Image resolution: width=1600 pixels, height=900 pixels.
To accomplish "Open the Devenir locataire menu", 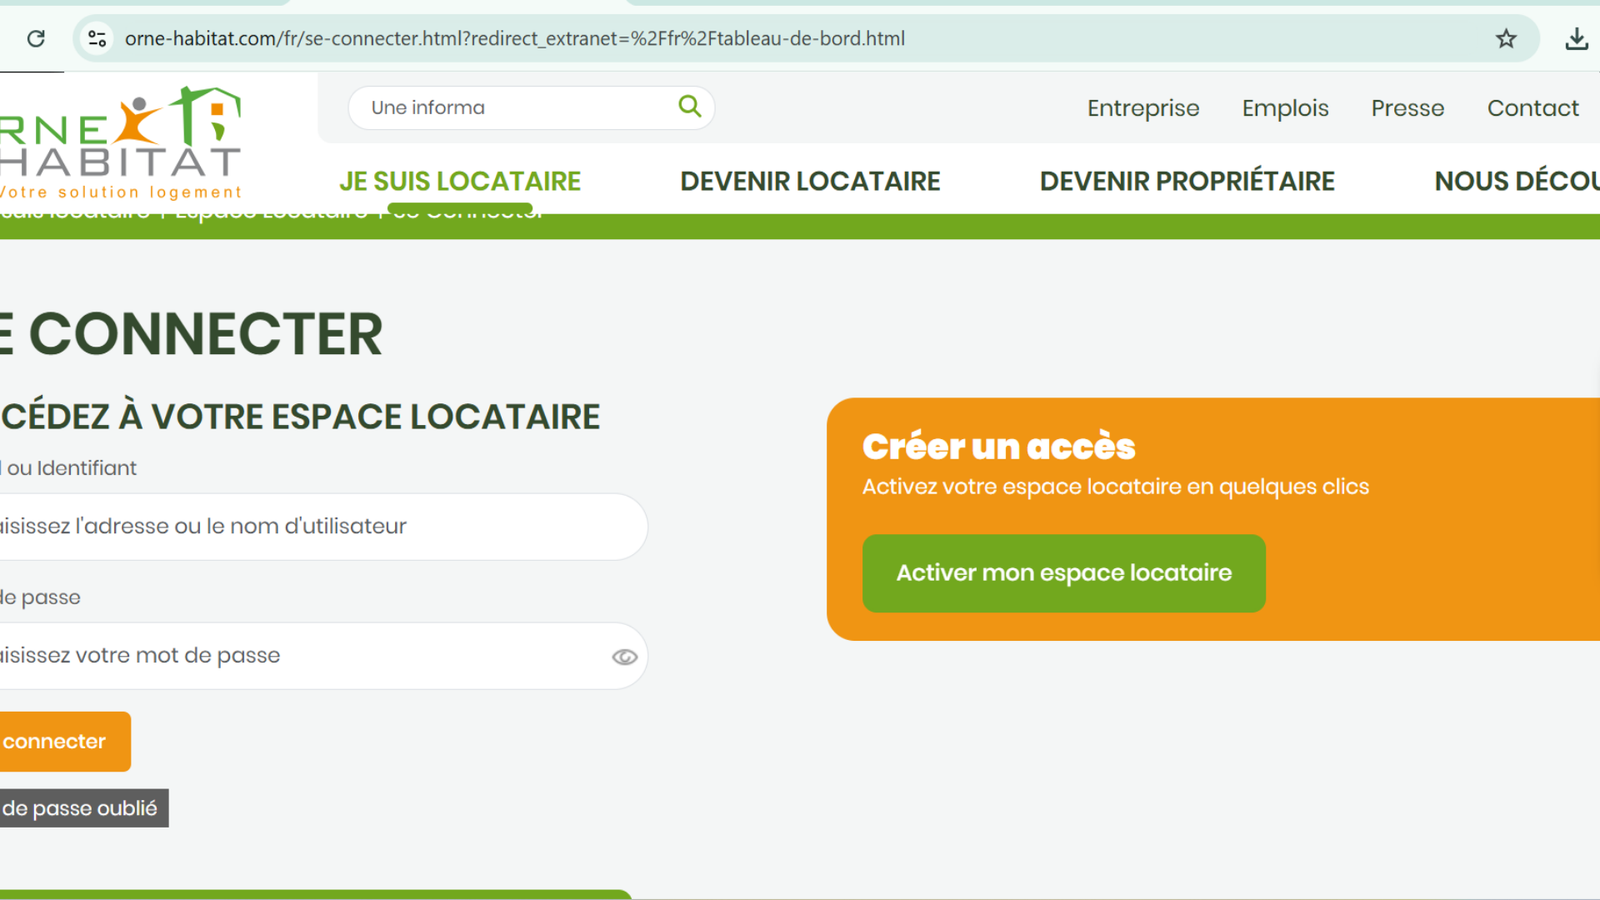I will [810, 181].
